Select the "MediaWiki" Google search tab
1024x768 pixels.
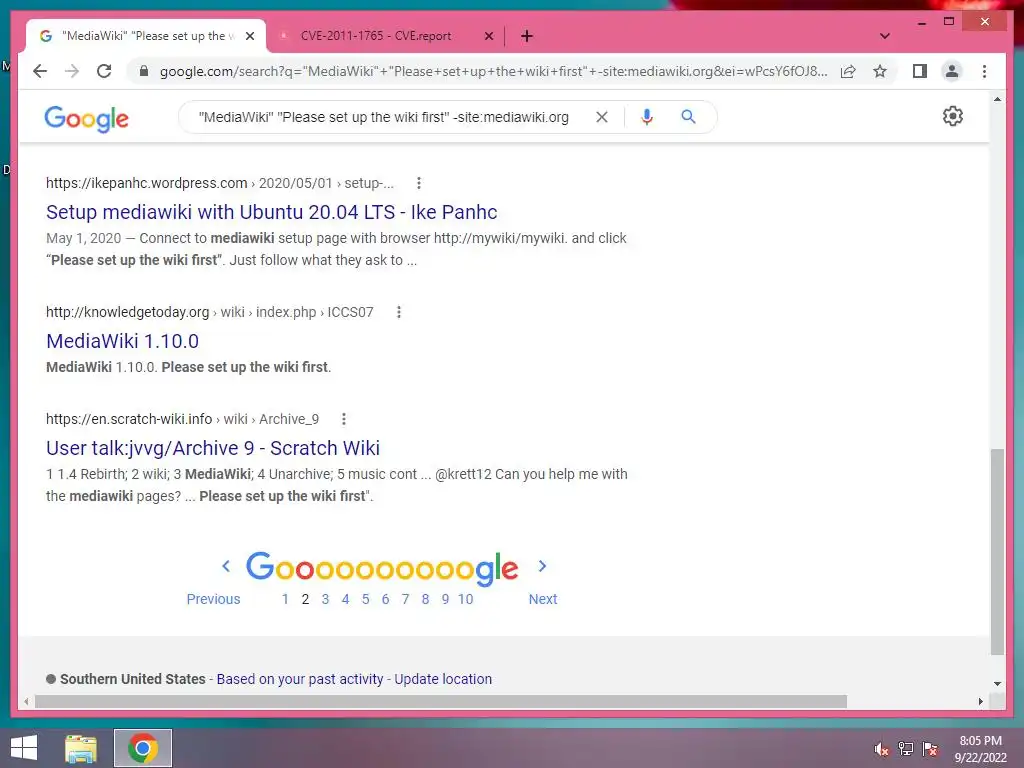tap(148, 36)
